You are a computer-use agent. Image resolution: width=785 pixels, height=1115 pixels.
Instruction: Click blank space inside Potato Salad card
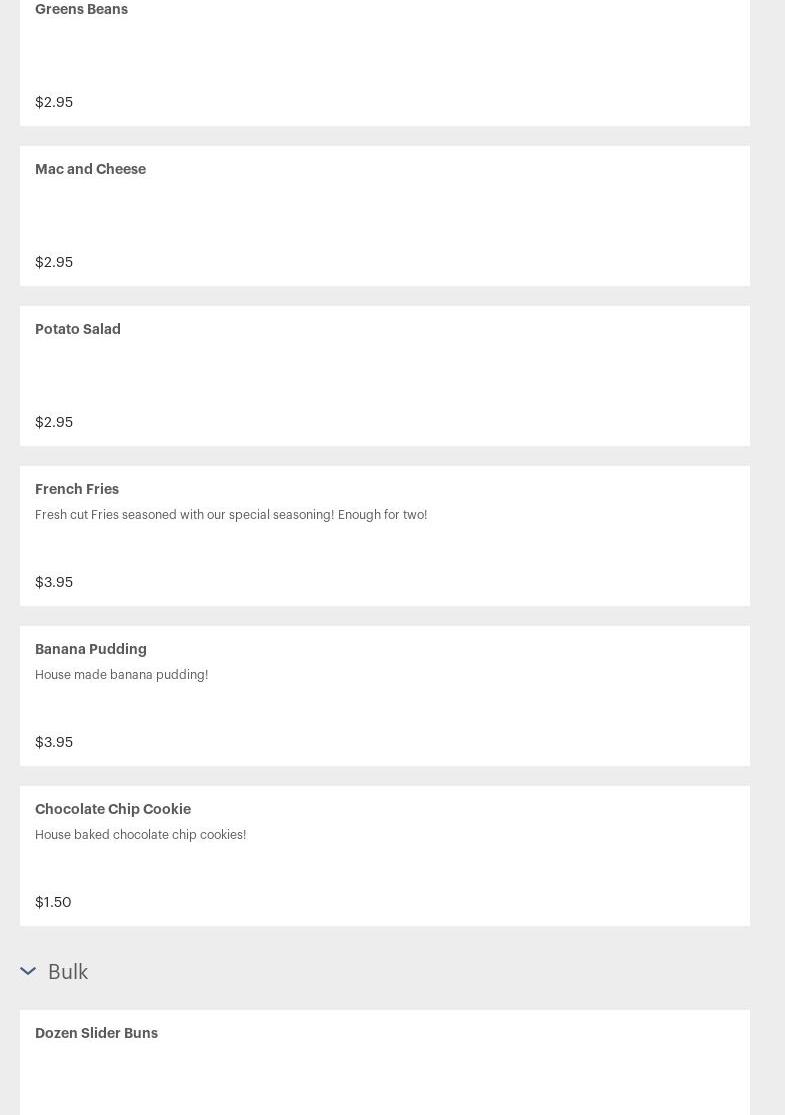(450, 377)
